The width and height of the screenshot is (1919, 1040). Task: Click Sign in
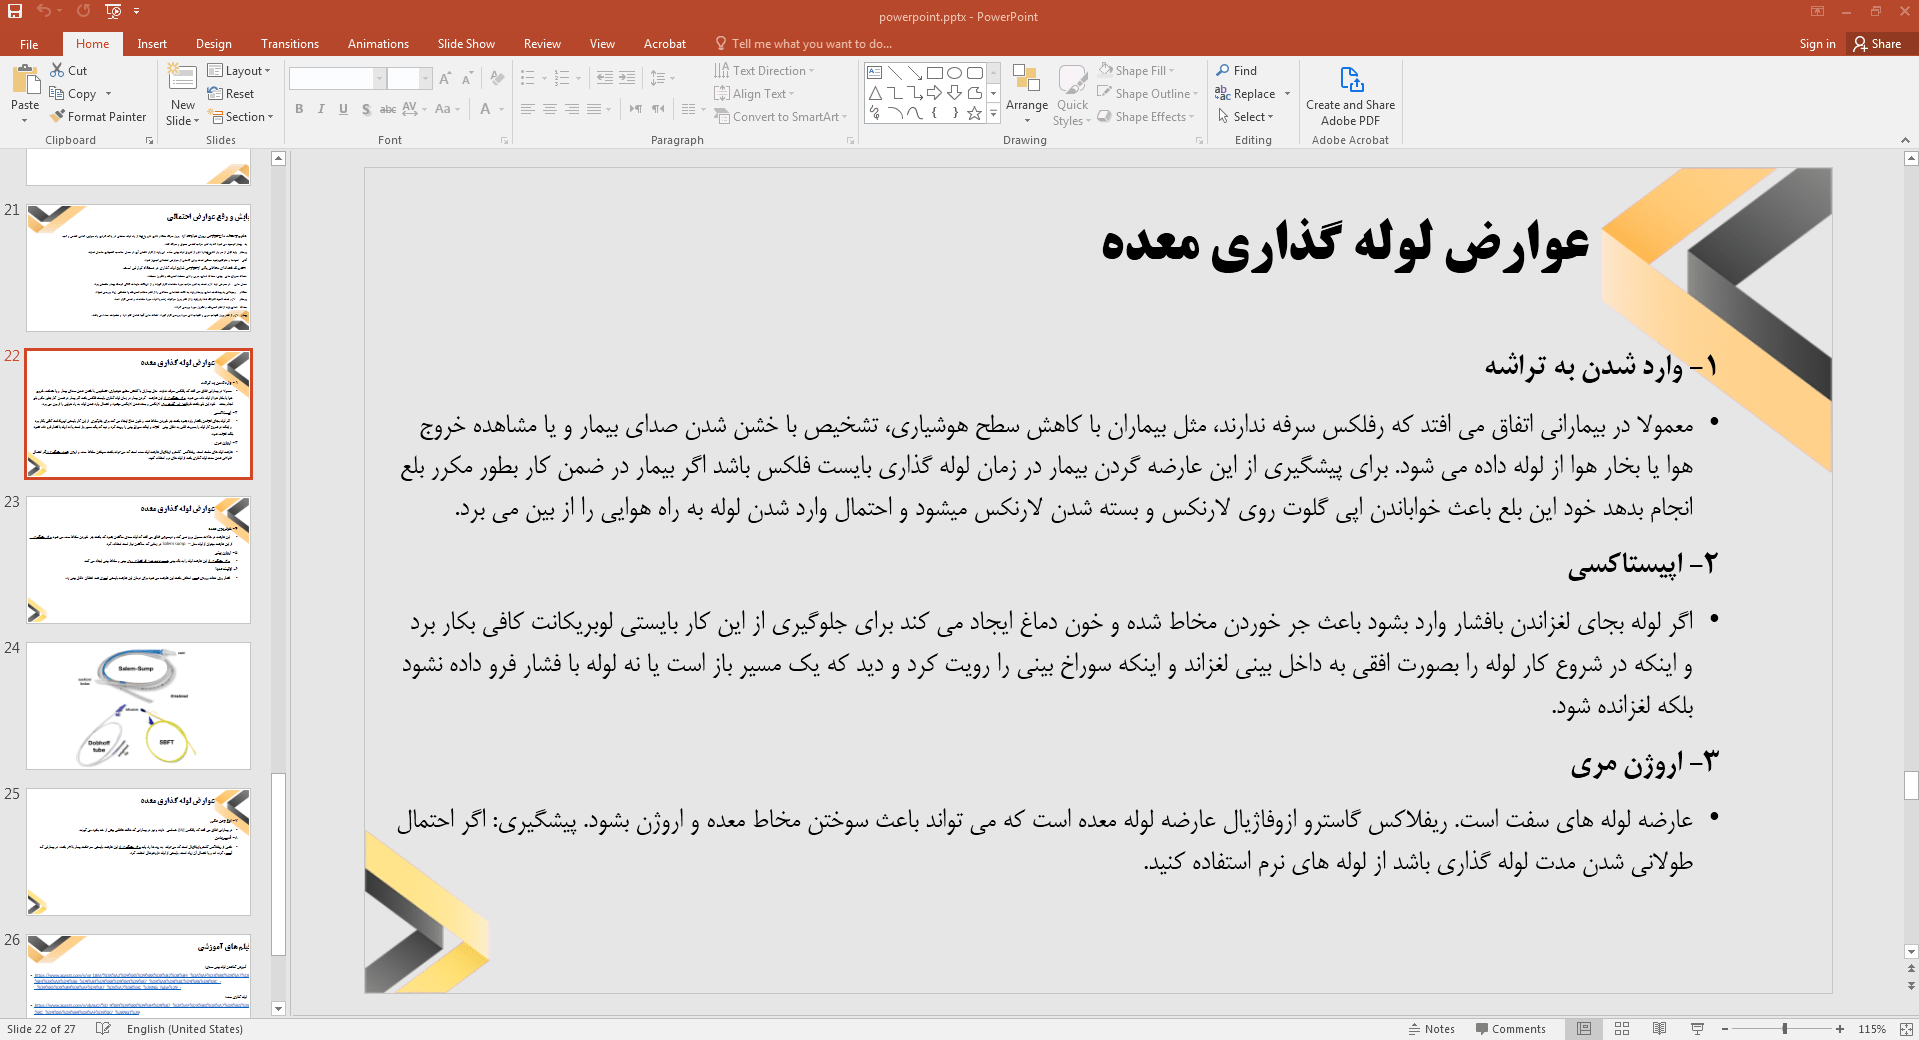pos(1817,44)
